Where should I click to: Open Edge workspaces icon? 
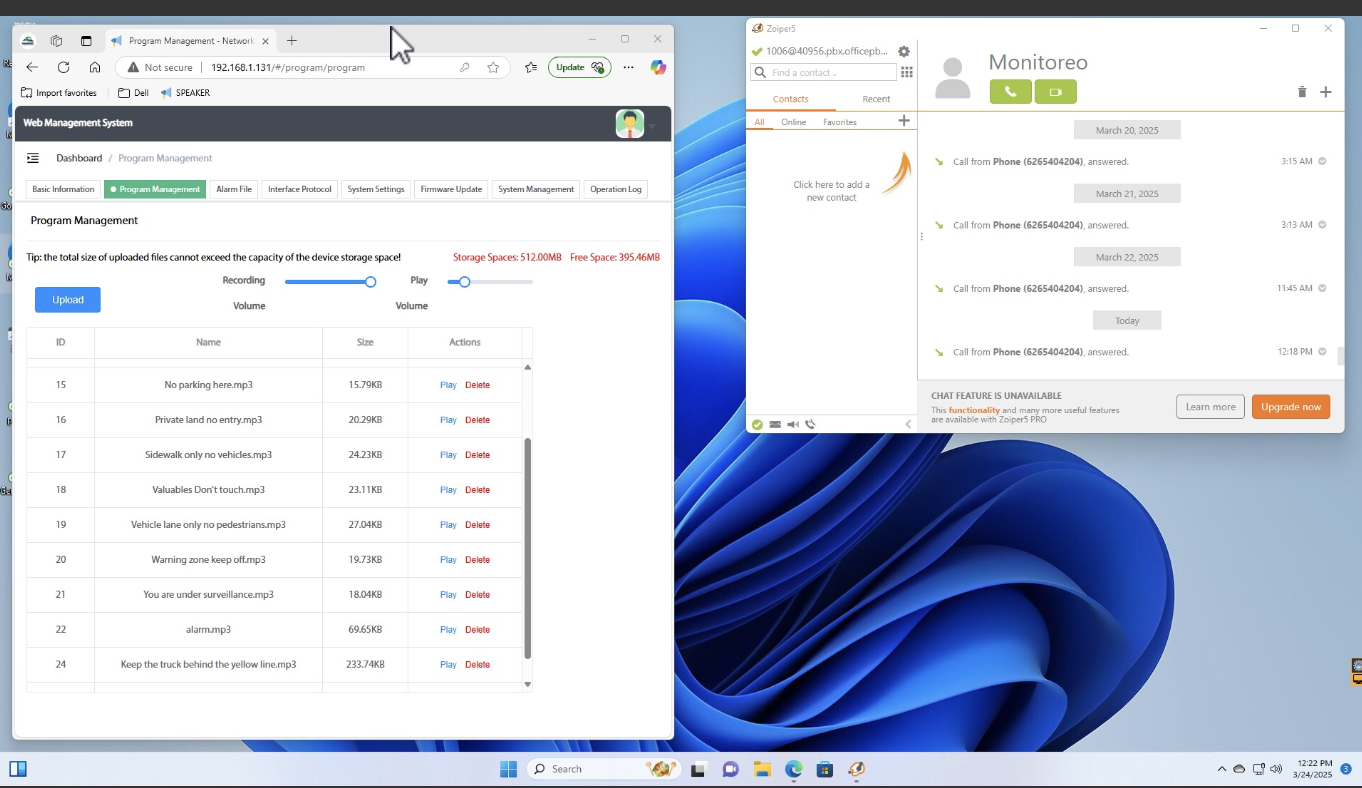(x=57, y=41)
